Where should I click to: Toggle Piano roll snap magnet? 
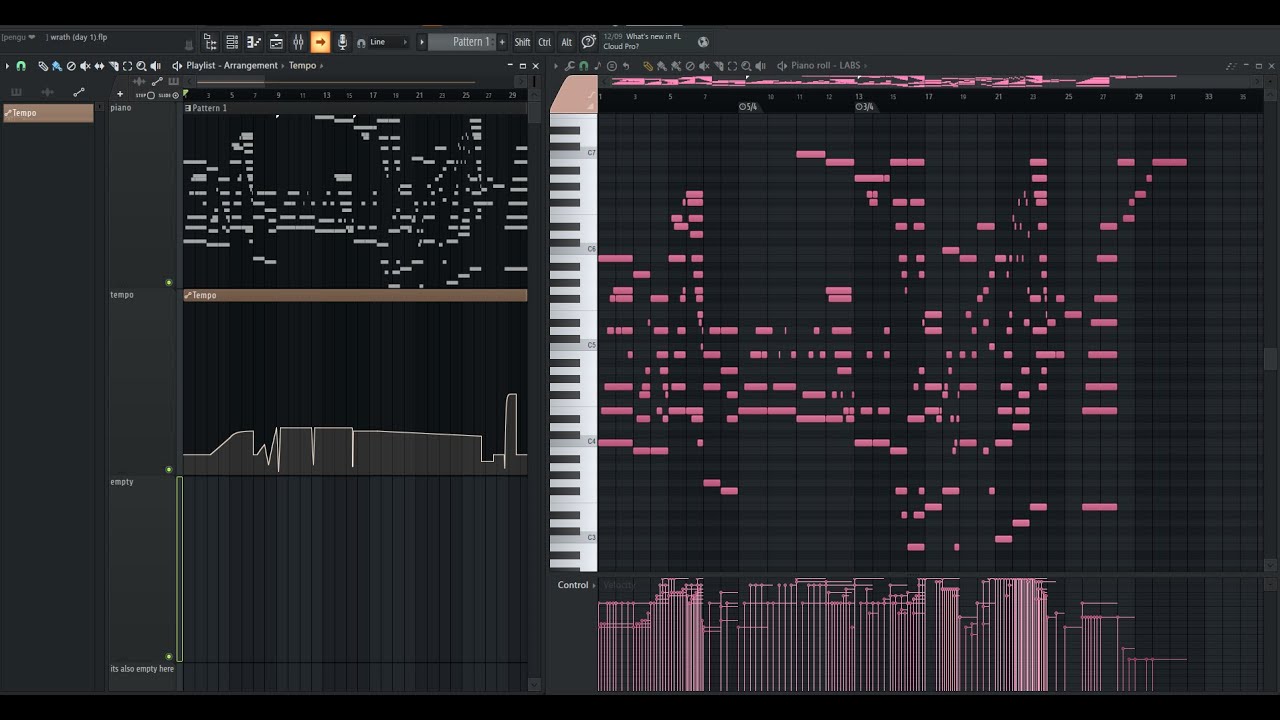[x=584, y=66]
